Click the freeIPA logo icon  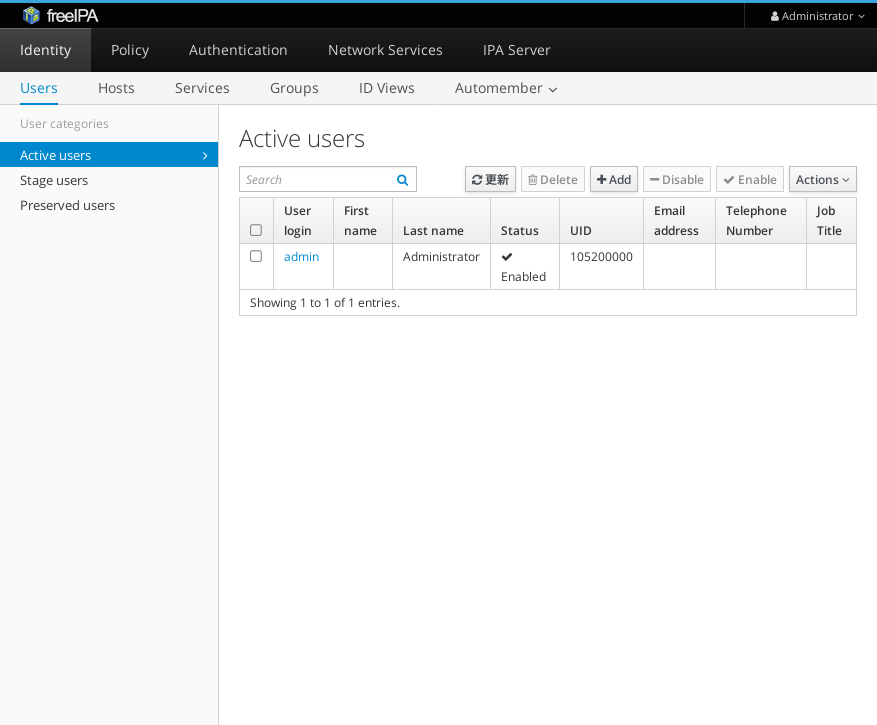[x=31, y=15]
